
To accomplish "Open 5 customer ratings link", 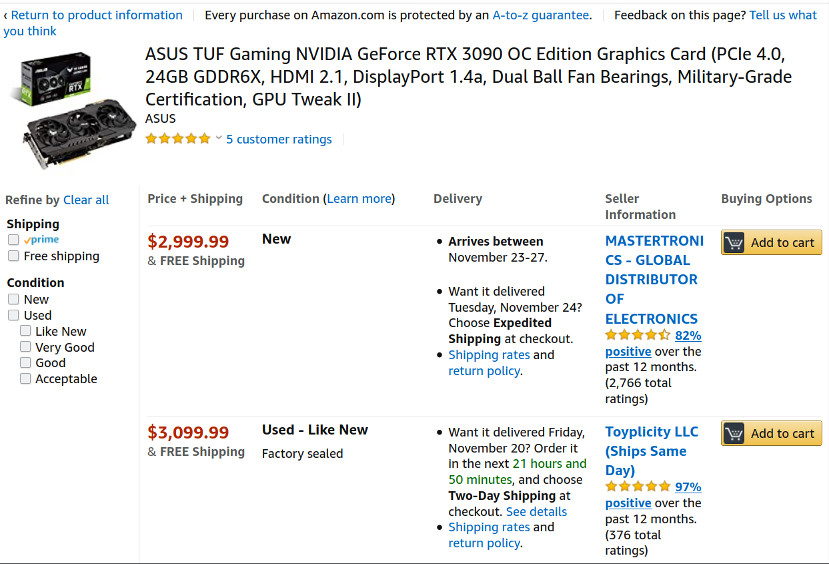I will coord(279,139).
